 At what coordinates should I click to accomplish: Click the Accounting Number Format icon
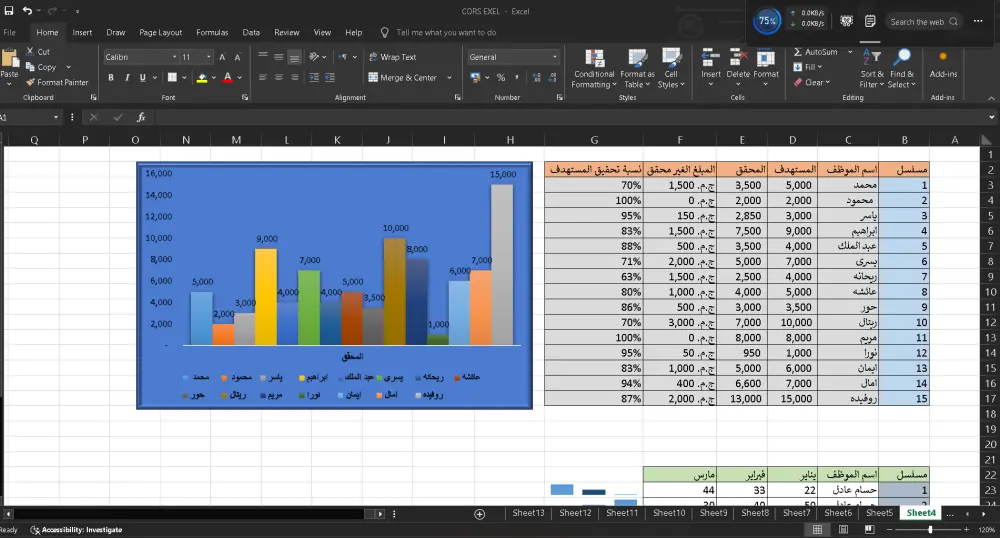[x=476, y=78]
